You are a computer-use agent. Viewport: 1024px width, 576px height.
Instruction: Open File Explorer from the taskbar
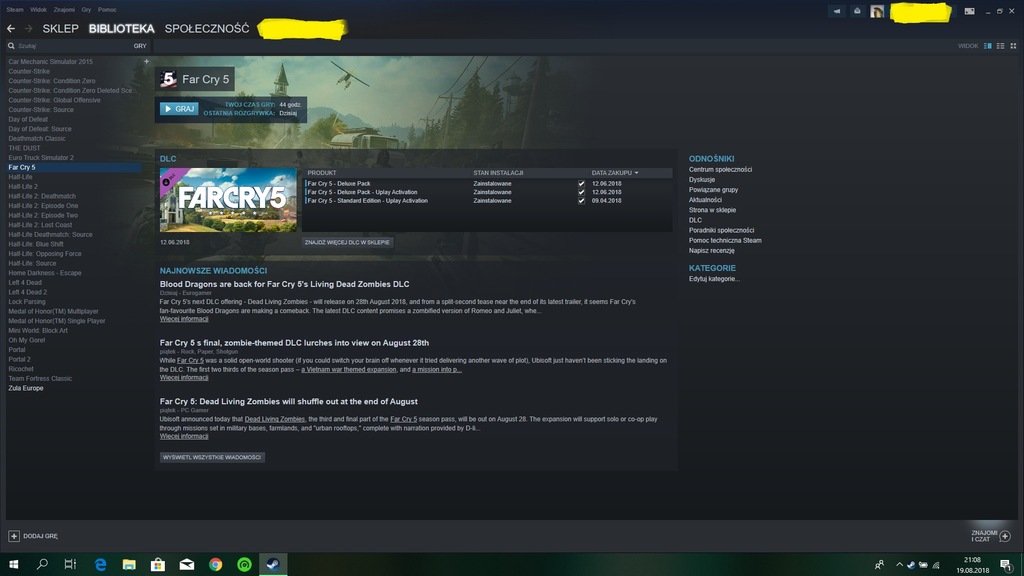tap(129, 564)
